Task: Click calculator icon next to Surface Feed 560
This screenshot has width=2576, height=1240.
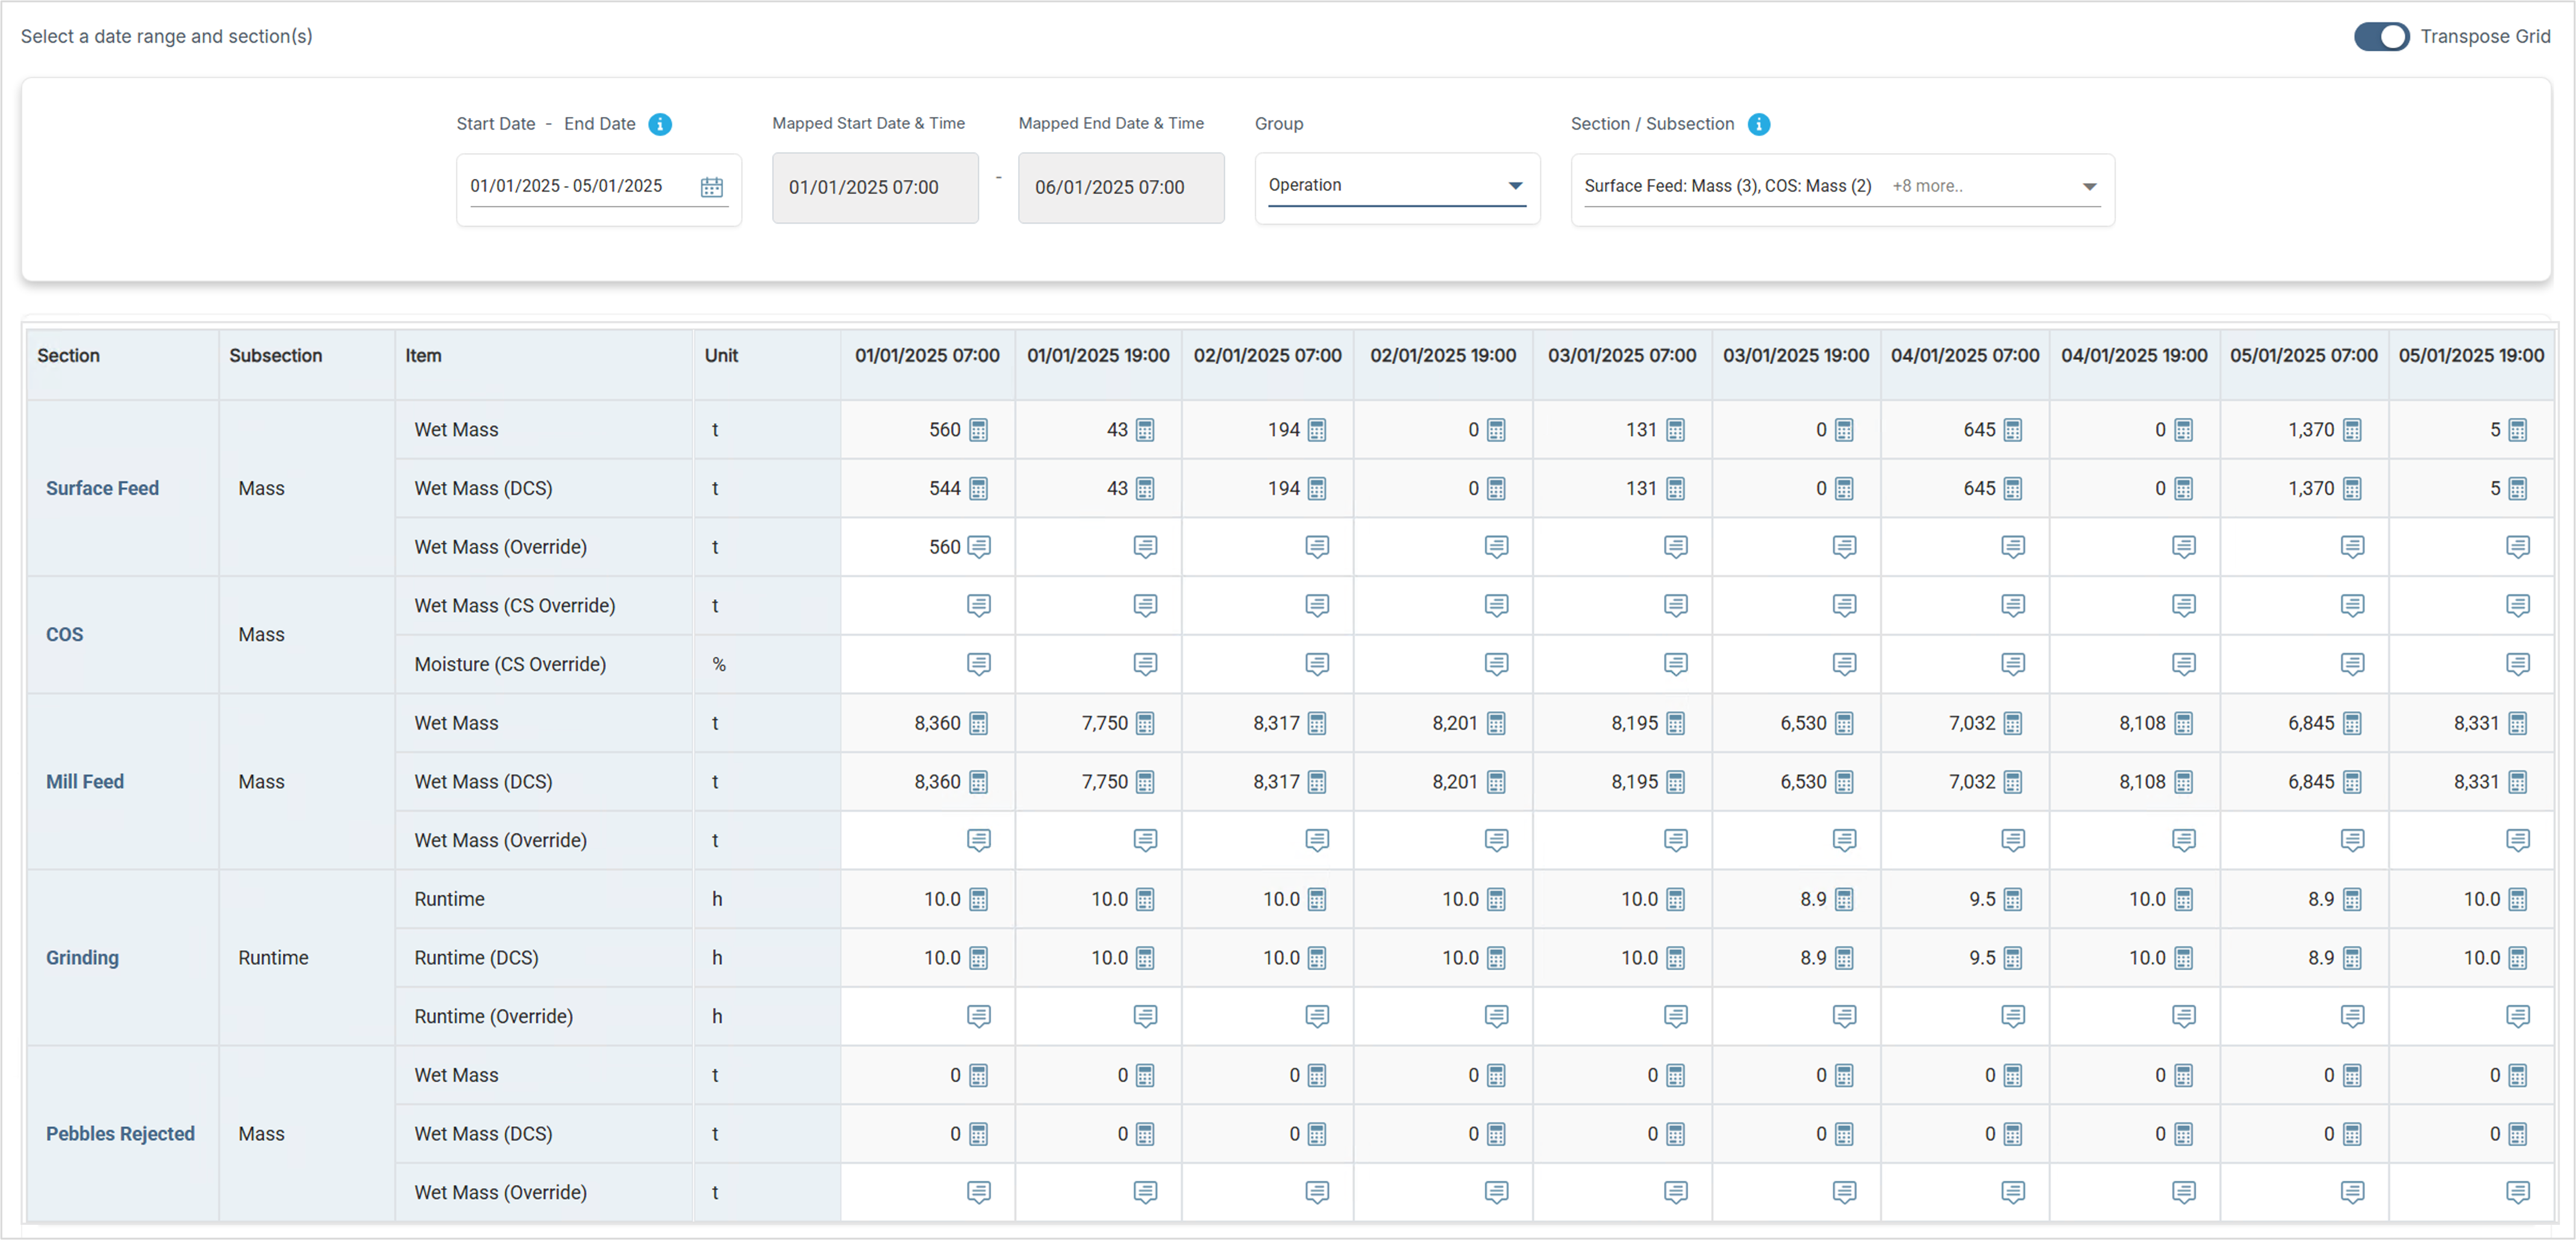Action: pyautogui.click(x=979, y=430)
